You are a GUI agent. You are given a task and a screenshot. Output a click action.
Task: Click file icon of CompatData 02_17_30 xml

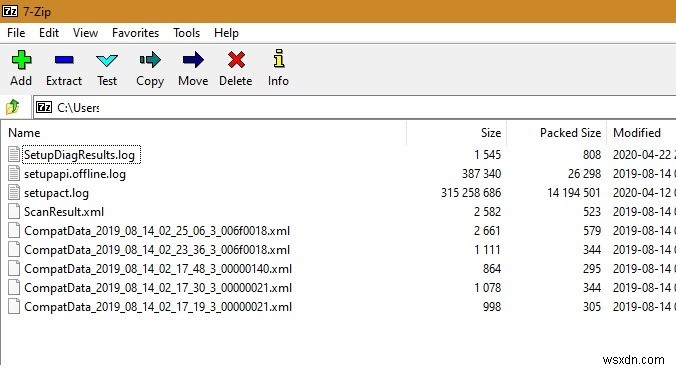point(14,287)
